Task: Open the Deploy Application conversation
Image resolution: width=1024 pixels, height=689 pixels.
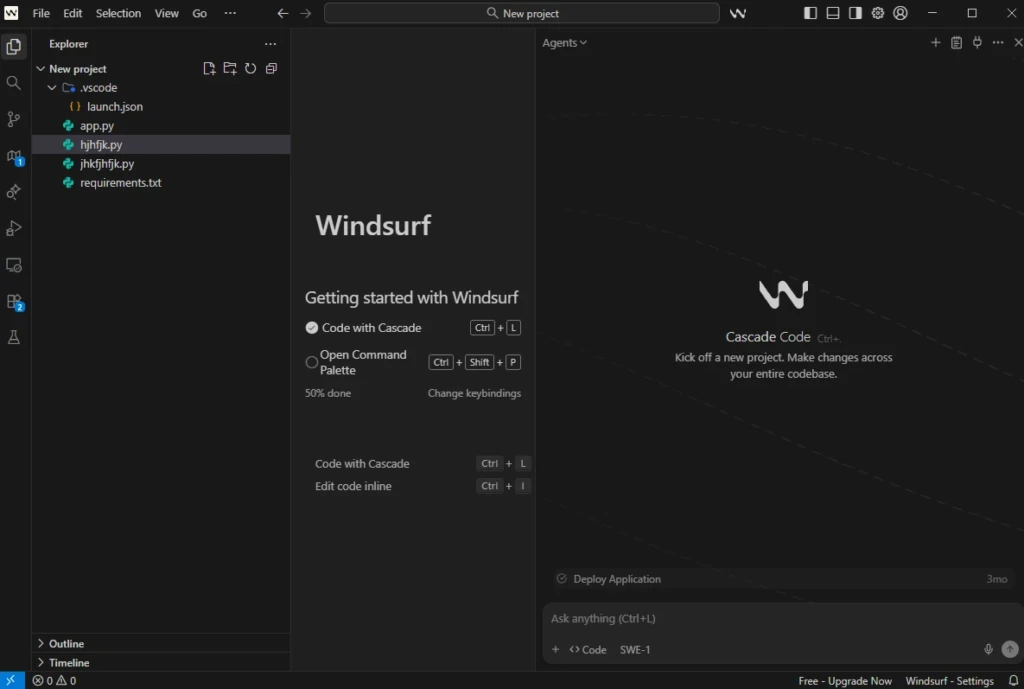Action: (782, 579)
